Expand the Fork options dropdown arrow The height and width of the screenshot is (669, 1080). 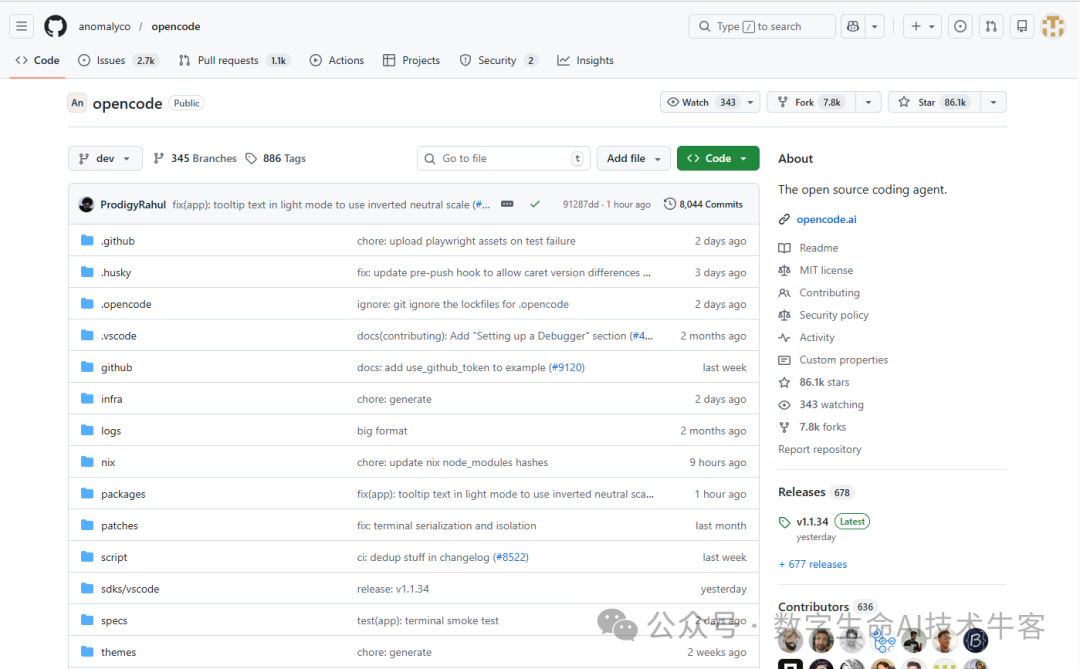click(x=868, y=103)
